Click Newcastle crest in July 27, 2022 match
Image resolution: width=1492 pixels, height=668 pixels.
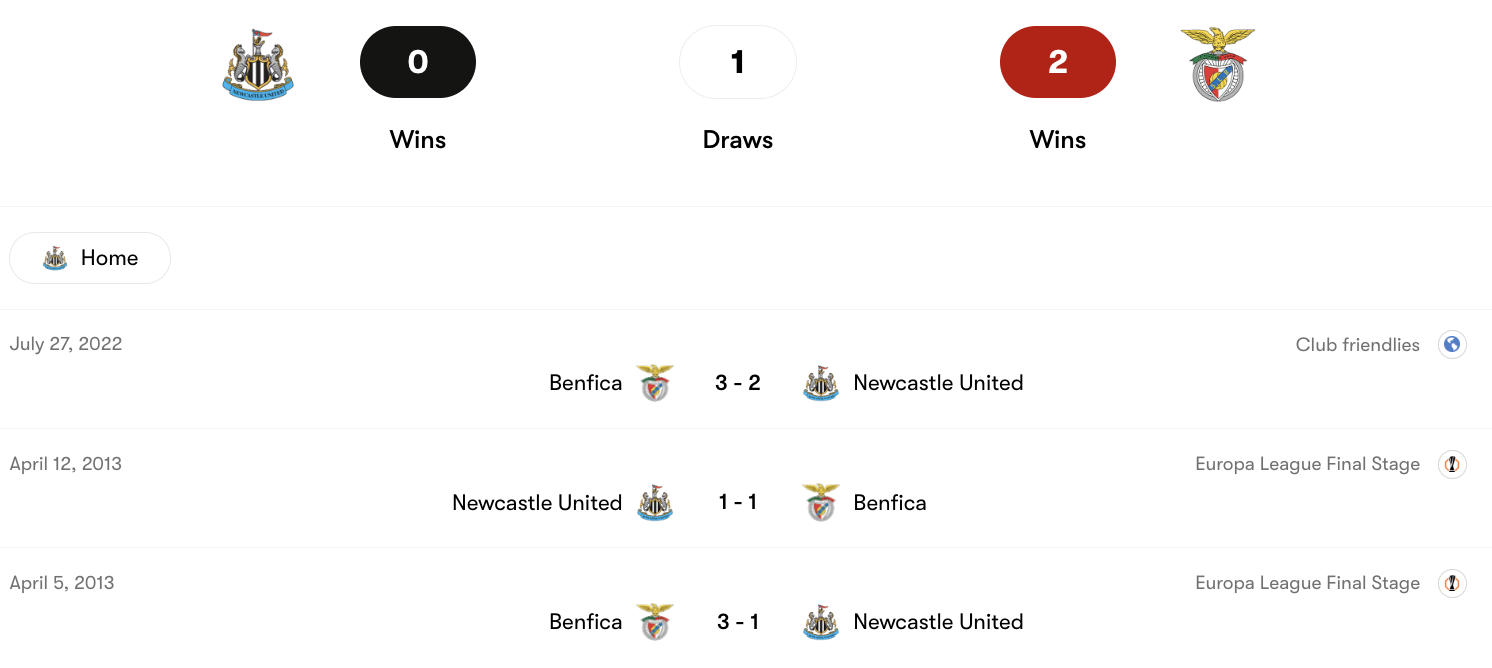point(821,383)
